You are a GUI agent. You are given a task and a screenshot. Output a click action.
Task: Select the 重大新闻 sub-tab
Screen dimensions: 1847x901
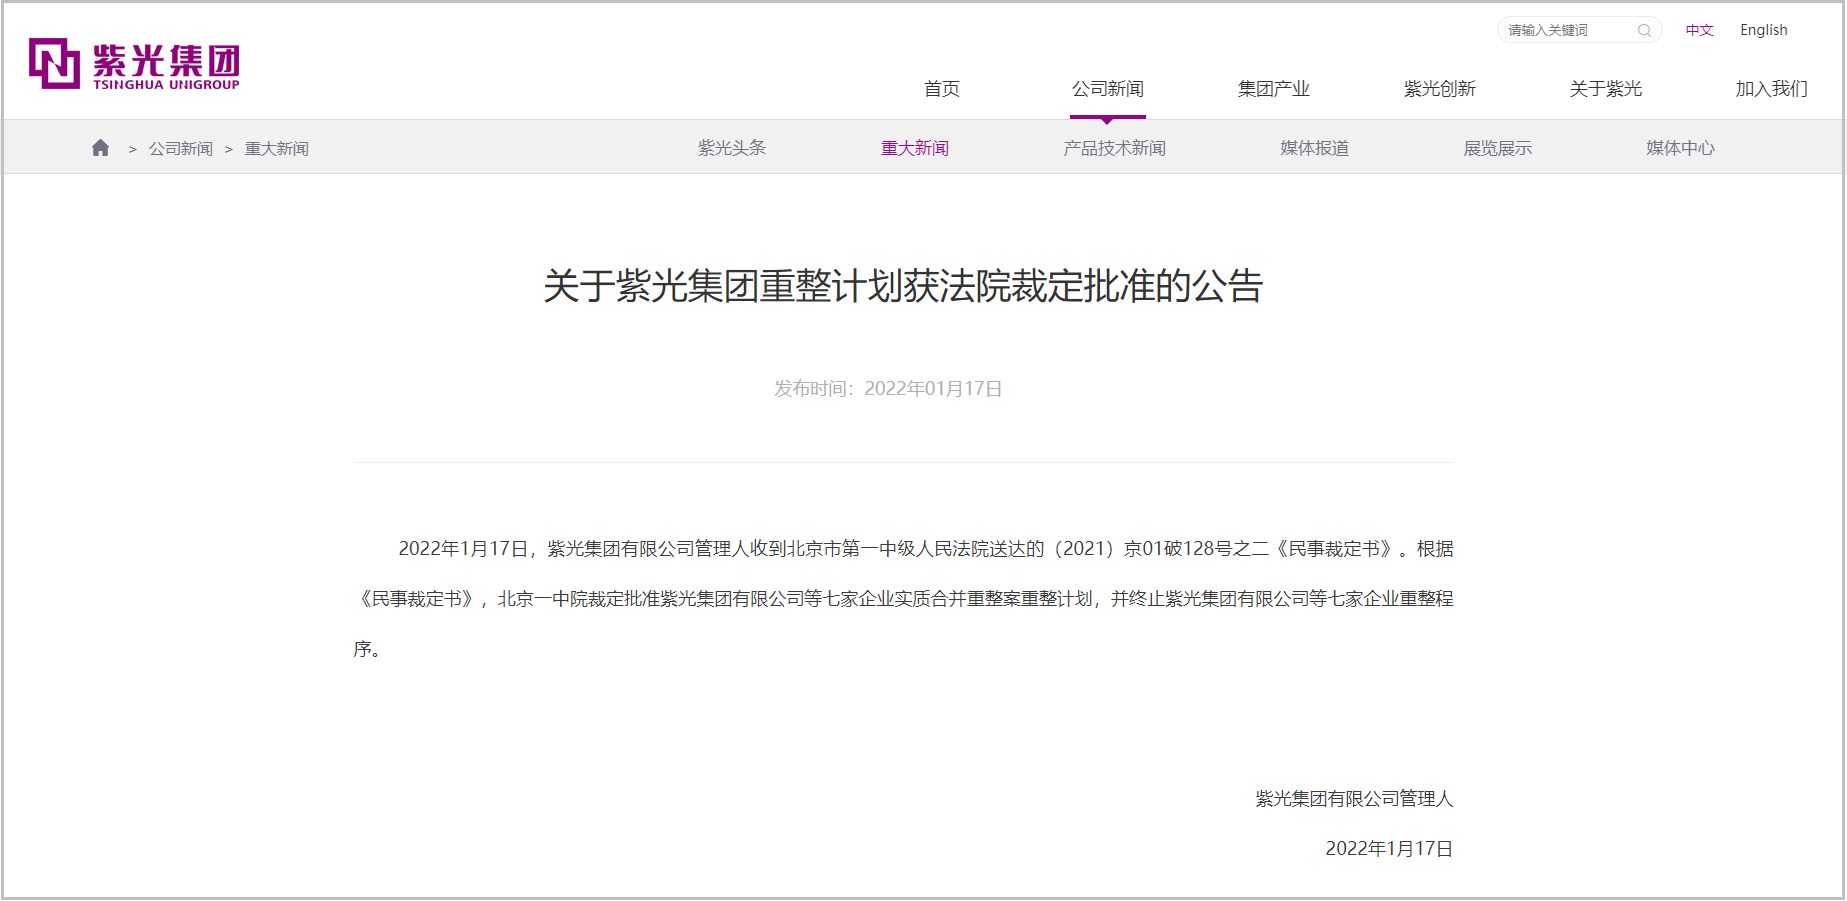coord(915,148)
